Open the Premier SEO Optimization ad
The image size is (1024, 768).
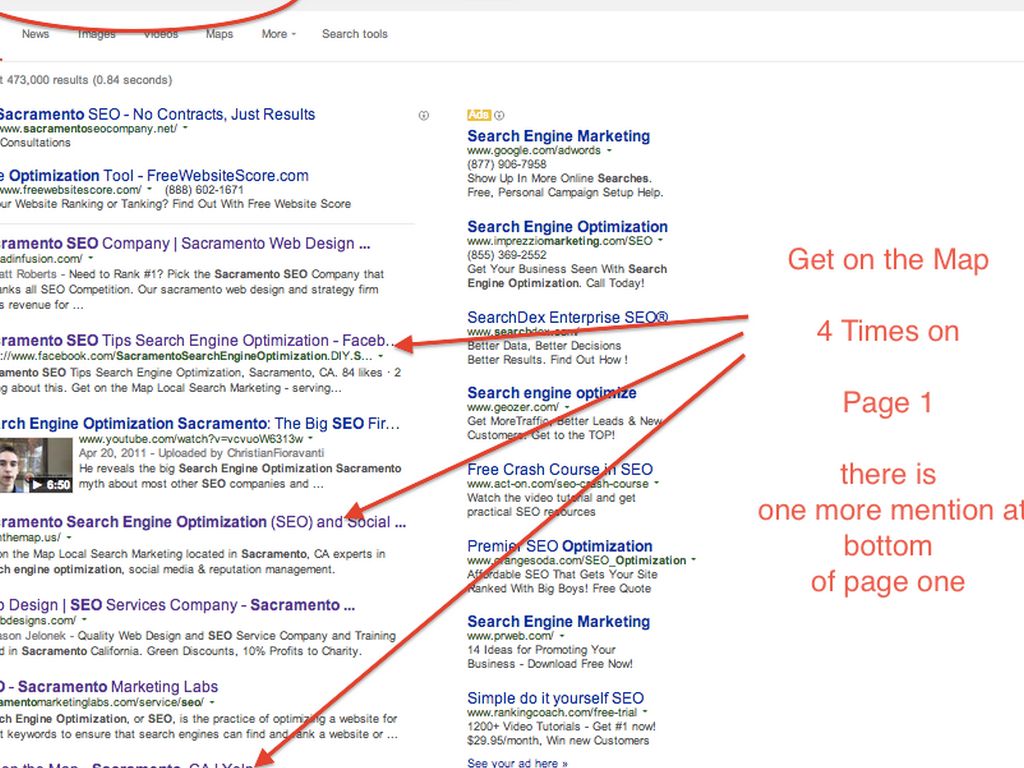(x=559, y=546)
